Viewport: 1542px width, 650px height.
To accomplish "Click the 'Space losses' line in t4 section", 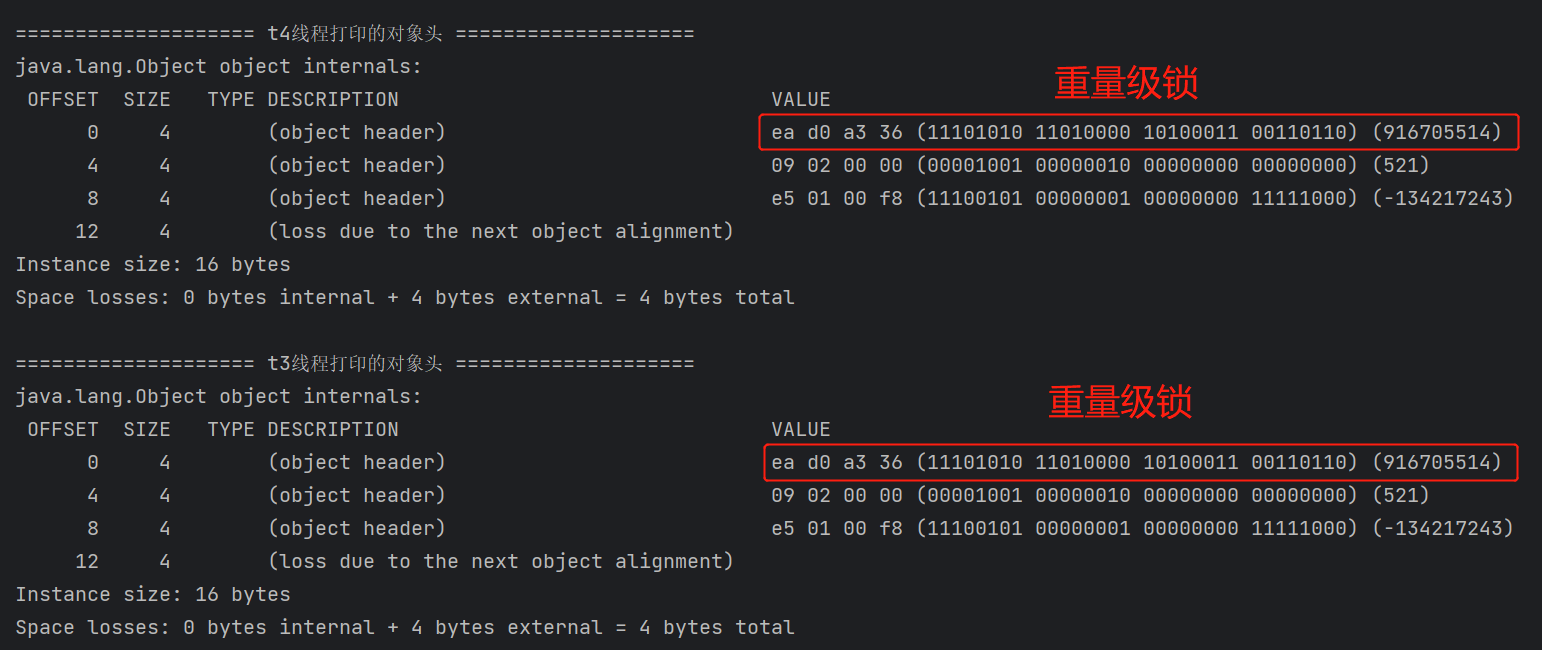I will coord(405,297).
